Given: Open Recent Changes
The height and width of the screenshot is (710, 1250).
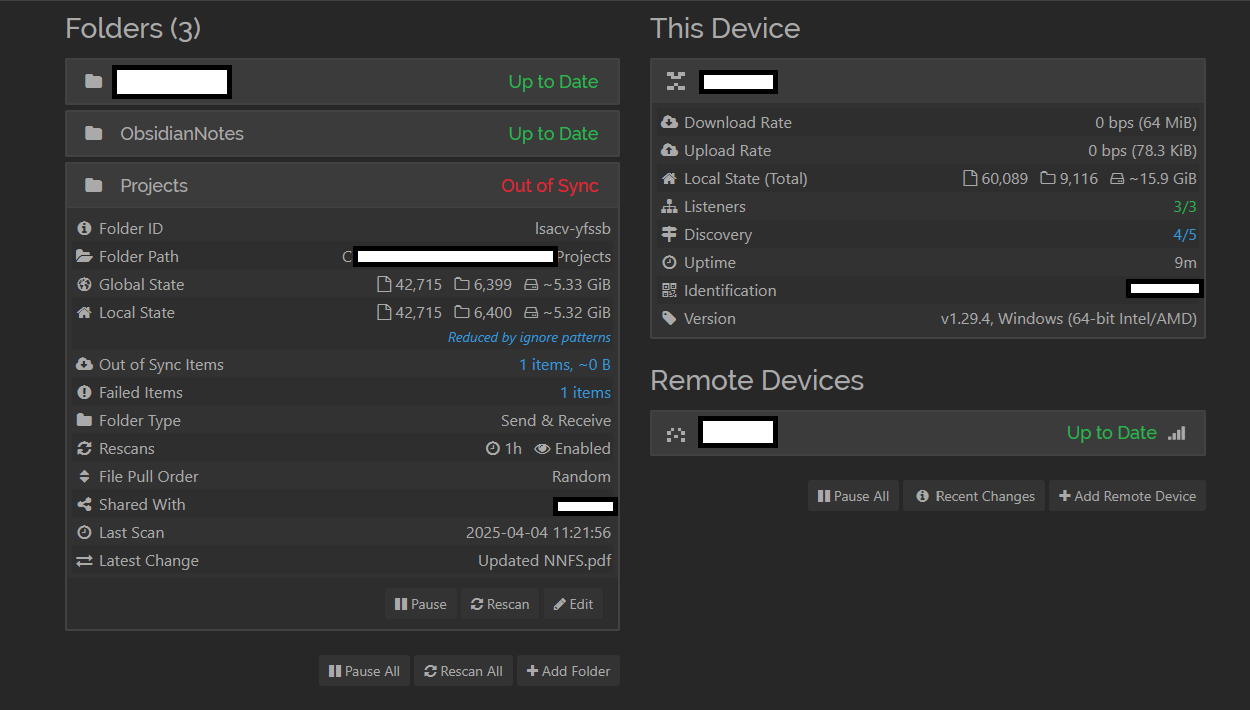Looking at the screenshot, I should [974, 496].
